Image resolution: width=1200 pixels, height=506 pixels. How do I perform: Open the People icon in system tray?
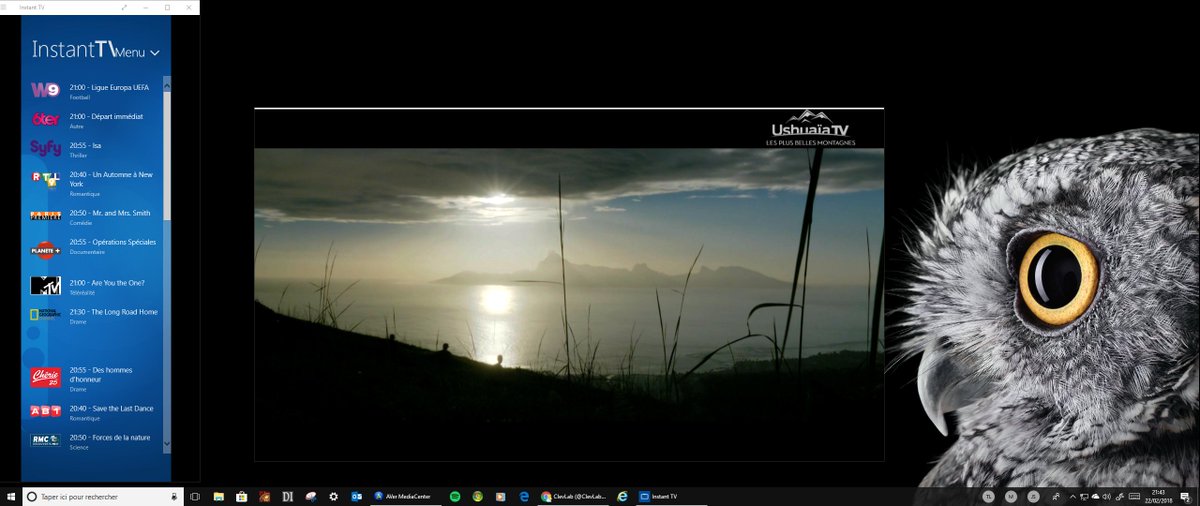(1057, 496)
